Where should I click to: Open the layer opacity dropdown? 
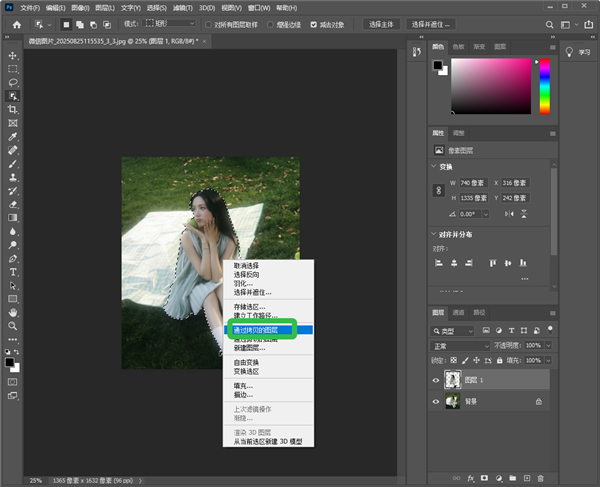click(x=547, y=344)
